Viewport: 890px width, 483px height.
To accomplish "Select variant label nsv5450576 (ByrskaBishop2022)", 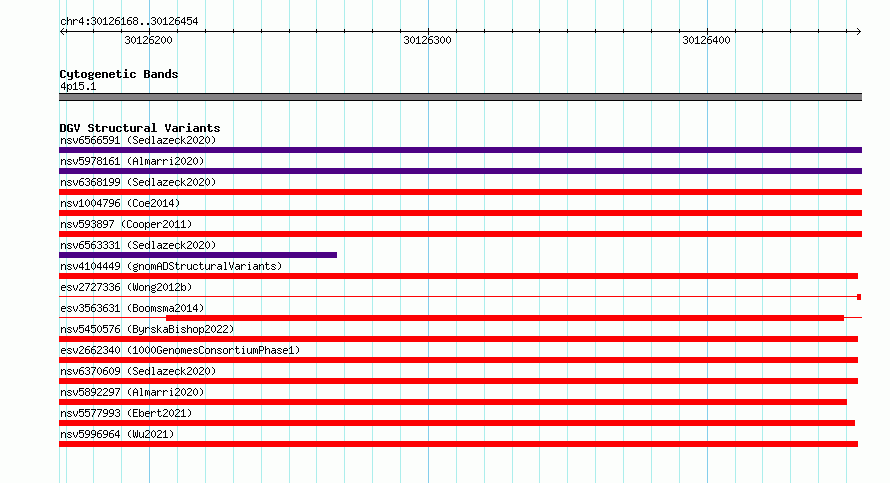I will (x=147, y=329).
